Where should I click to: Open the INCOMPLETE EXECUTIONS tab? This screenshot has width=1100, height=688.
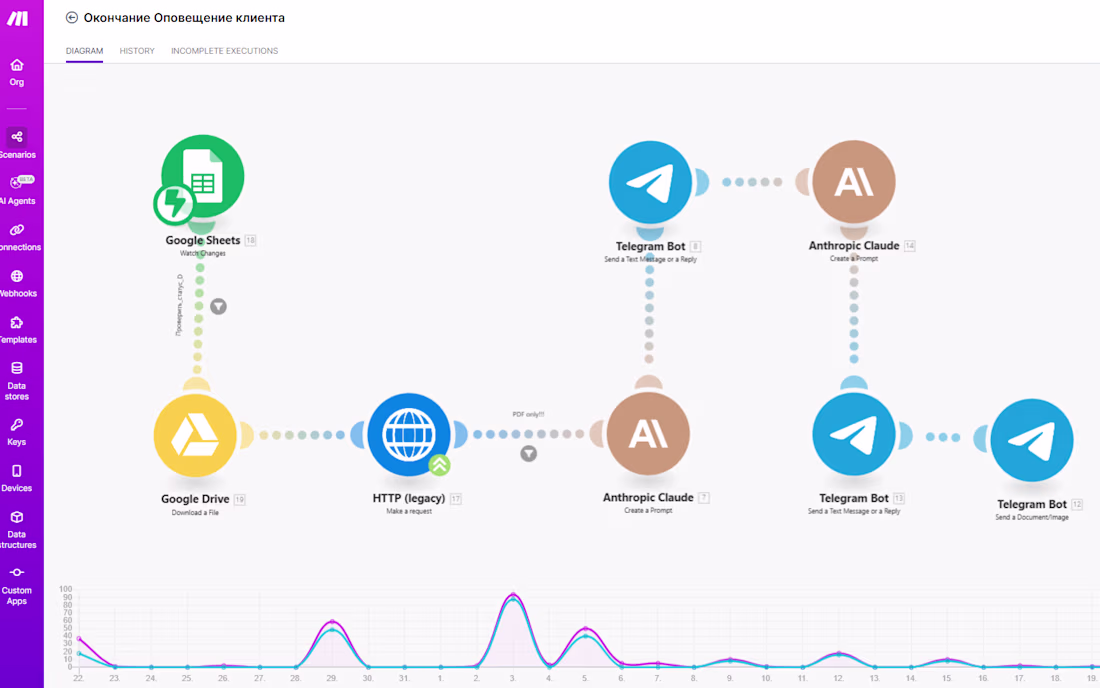(x=224, y=50)
